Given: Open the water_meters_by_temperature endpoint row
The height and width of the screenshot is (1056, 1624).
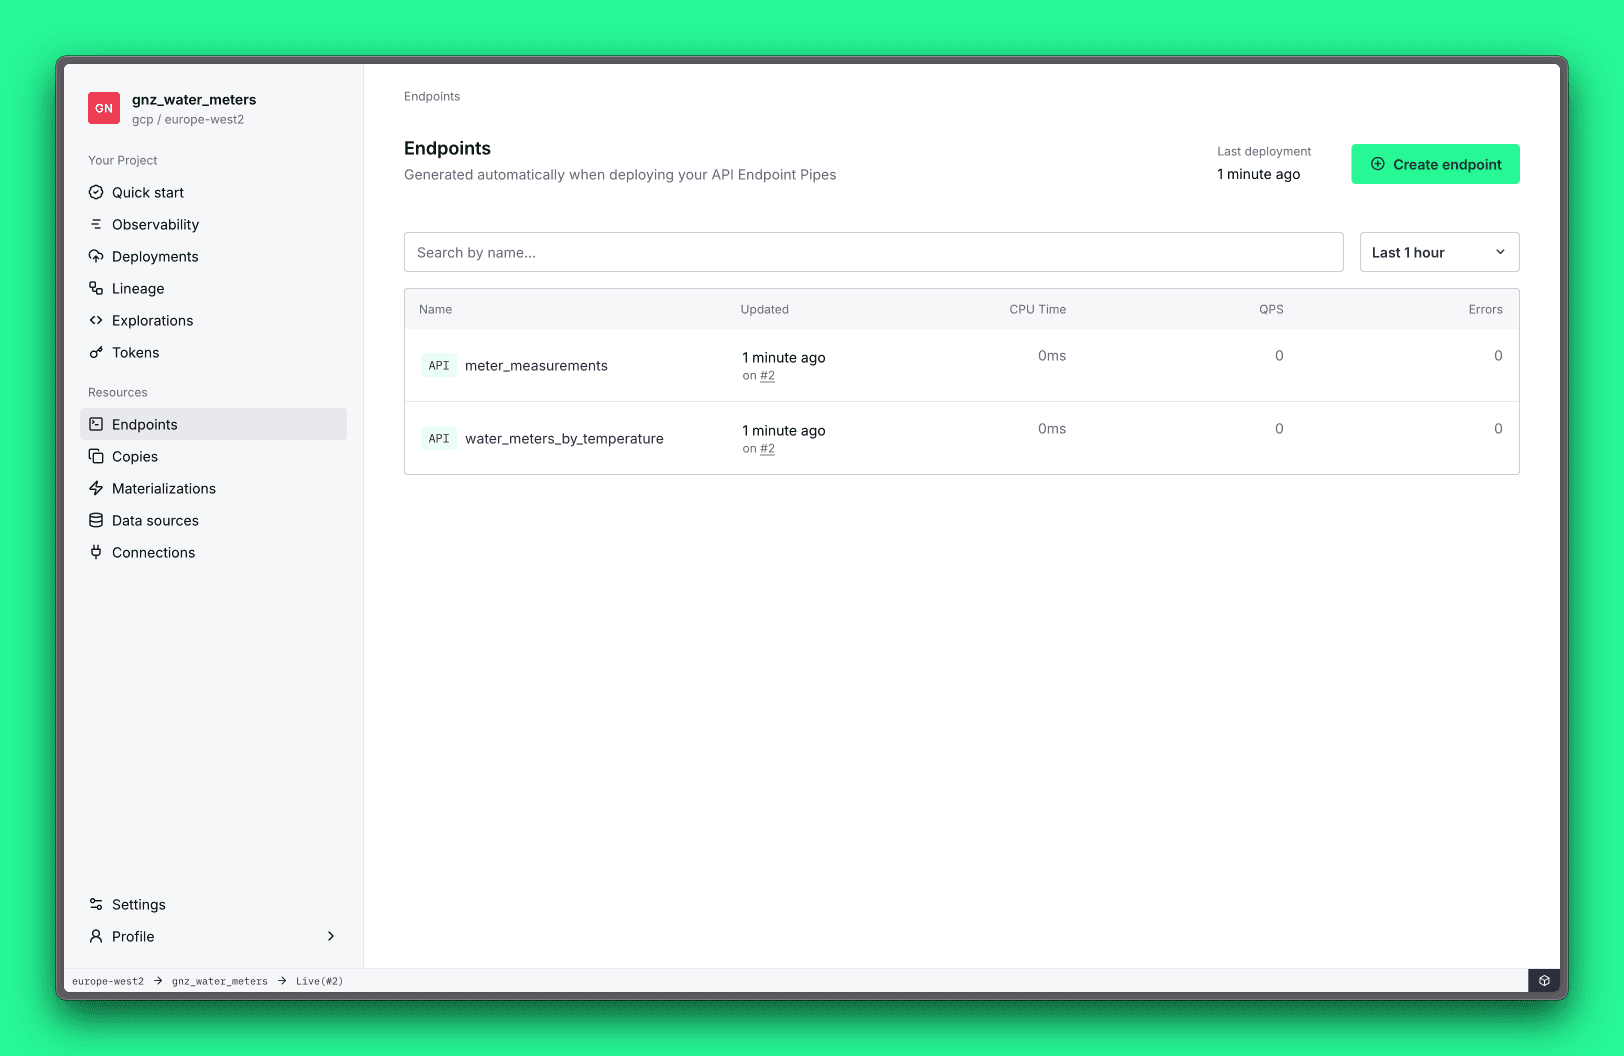Looking at the screenshot, I should pyautogui.click(x=564, y=438).
